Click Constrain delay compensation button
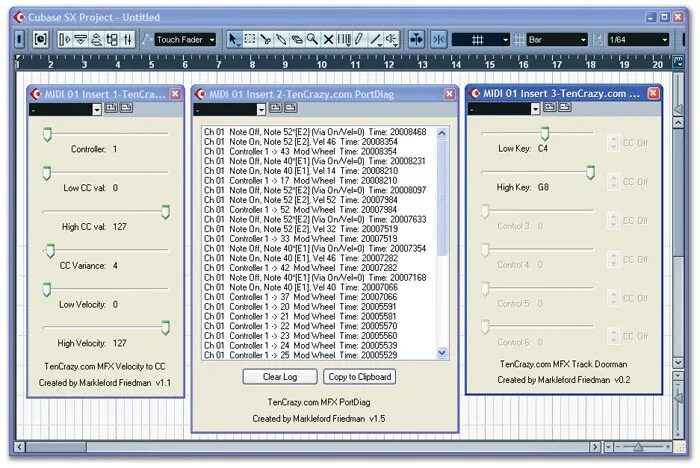700x468 pixels. pos(40,40)
